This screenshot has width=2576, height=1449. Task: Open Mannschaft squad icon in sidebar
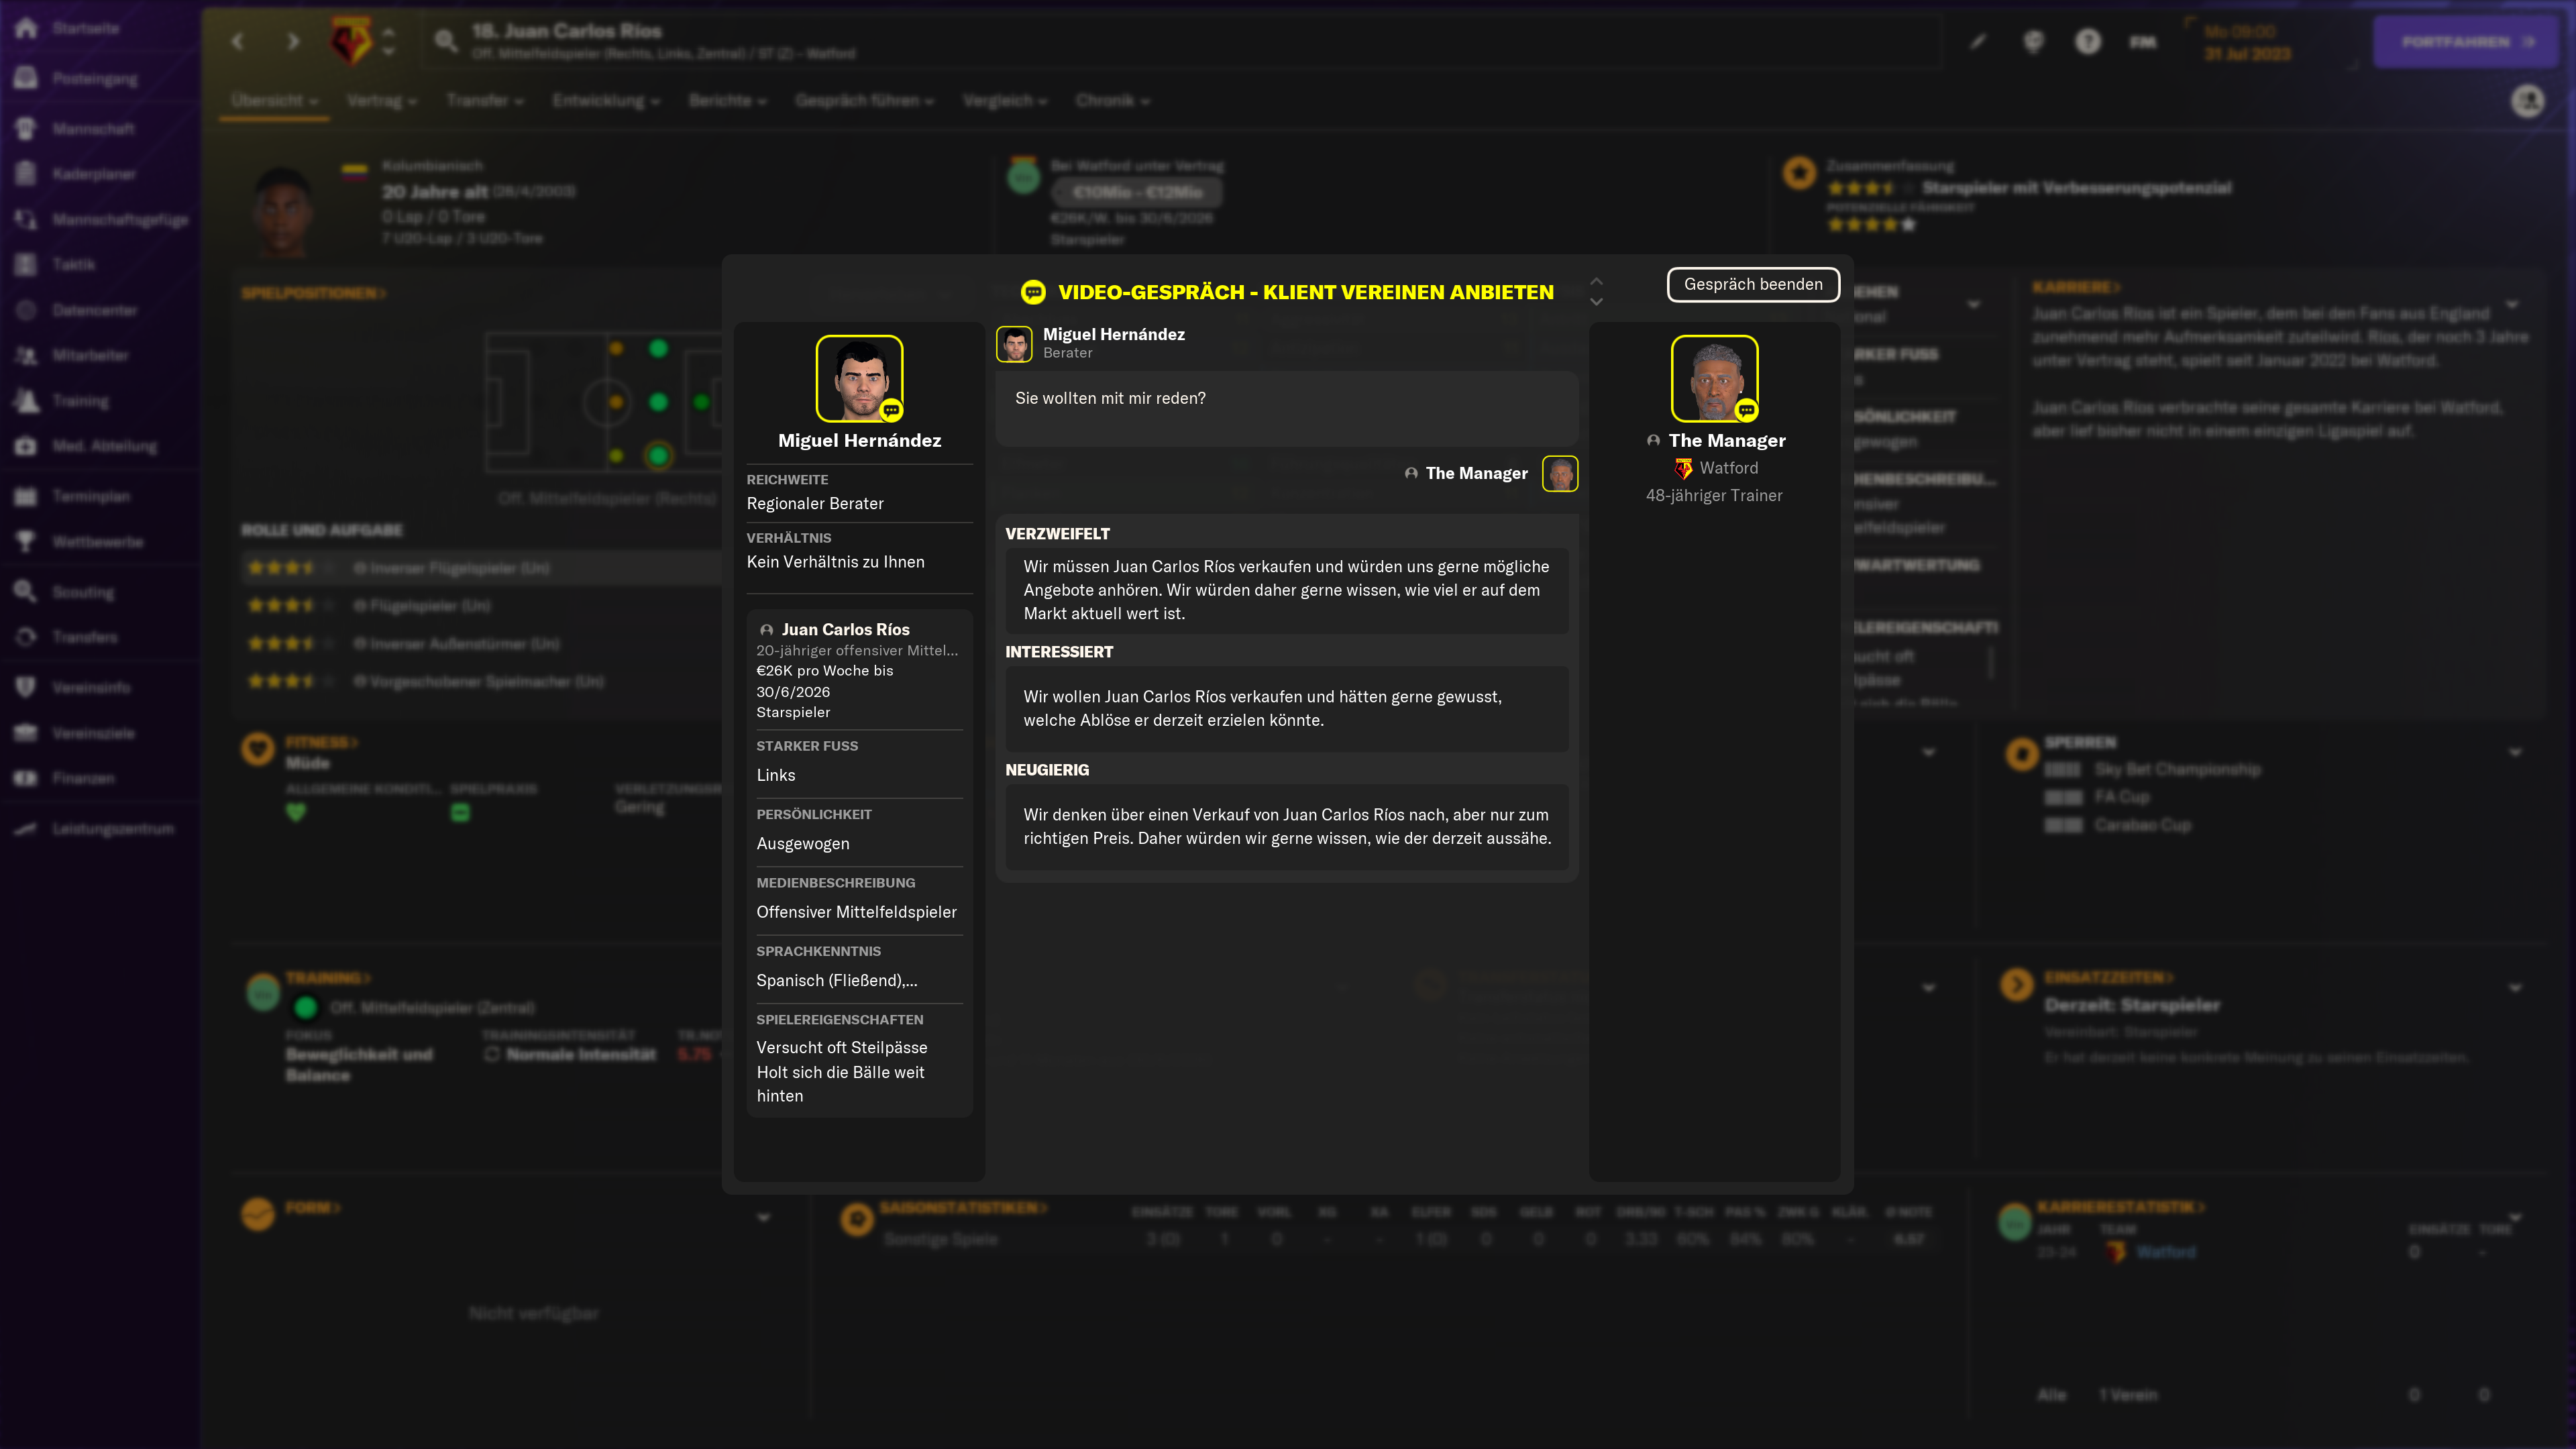27,128
